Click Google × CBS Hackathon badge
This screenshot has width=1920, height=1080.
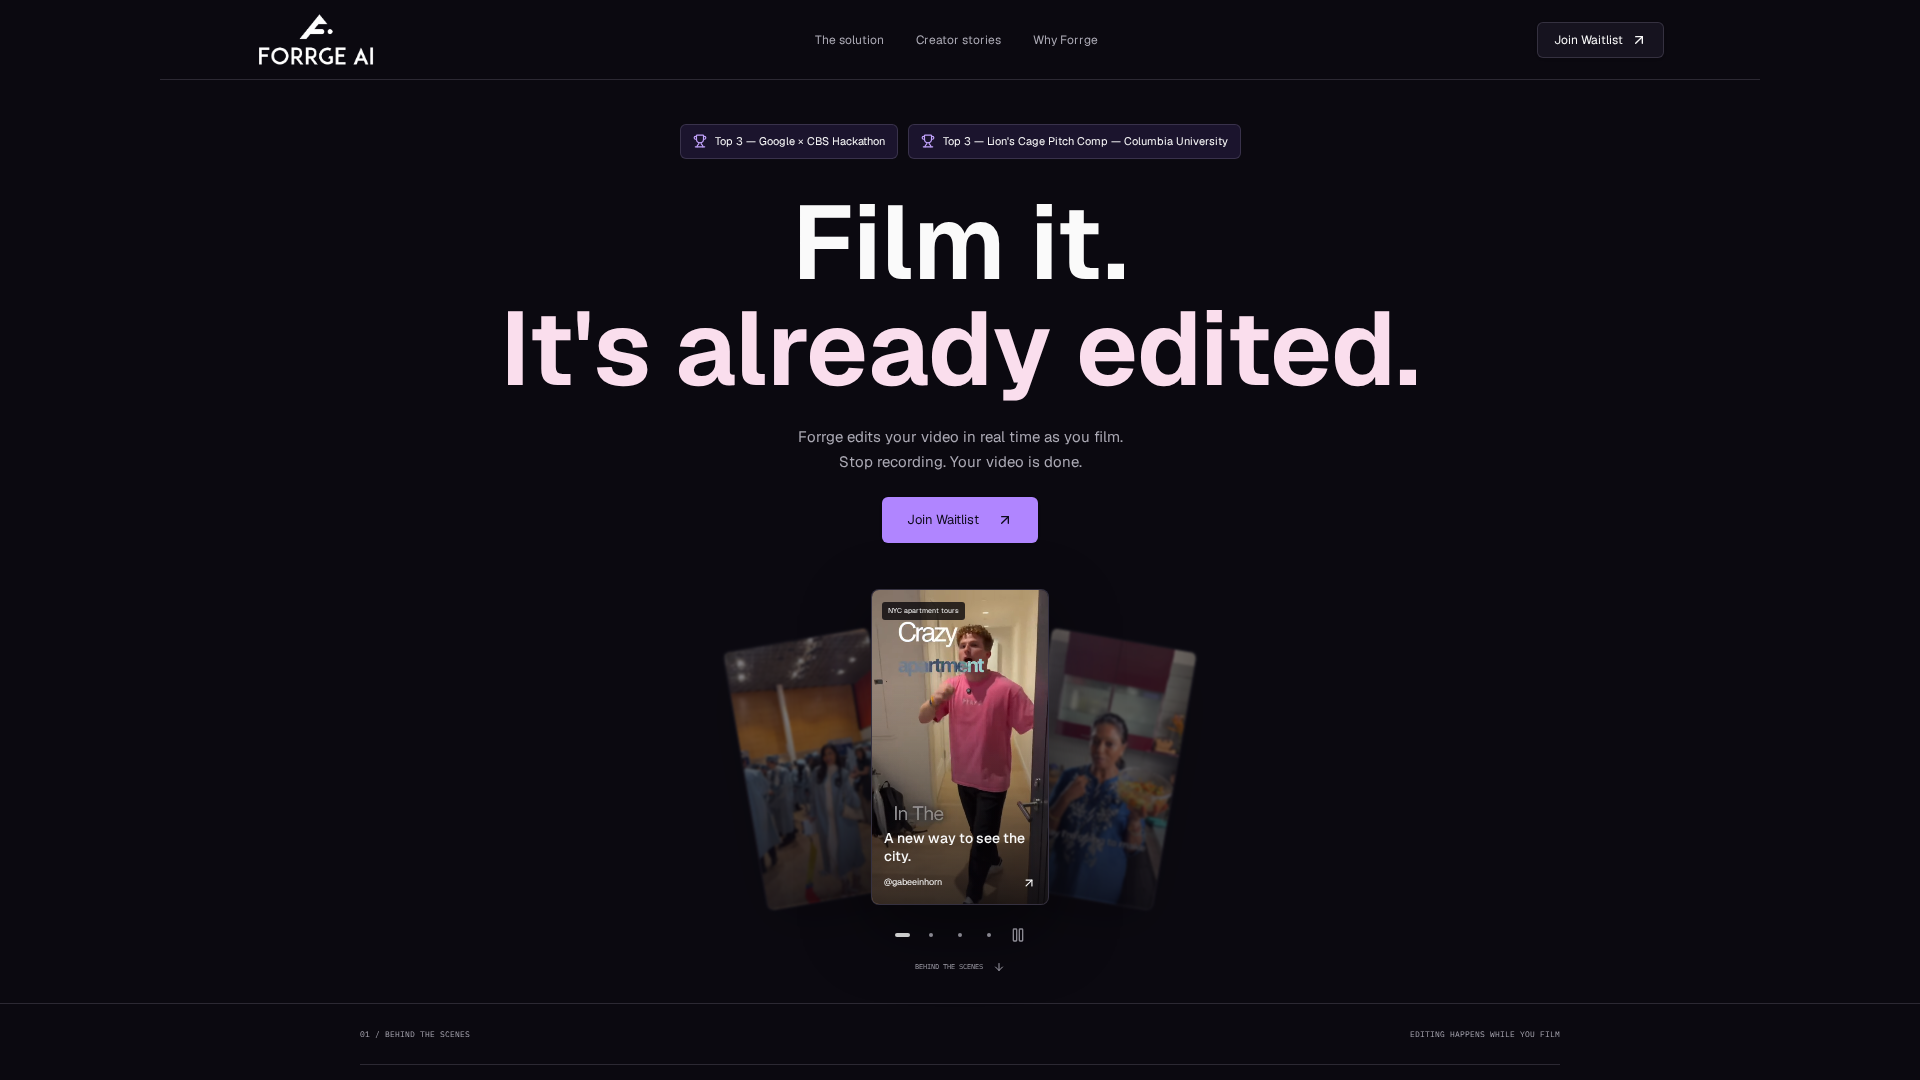pos(789,141)
